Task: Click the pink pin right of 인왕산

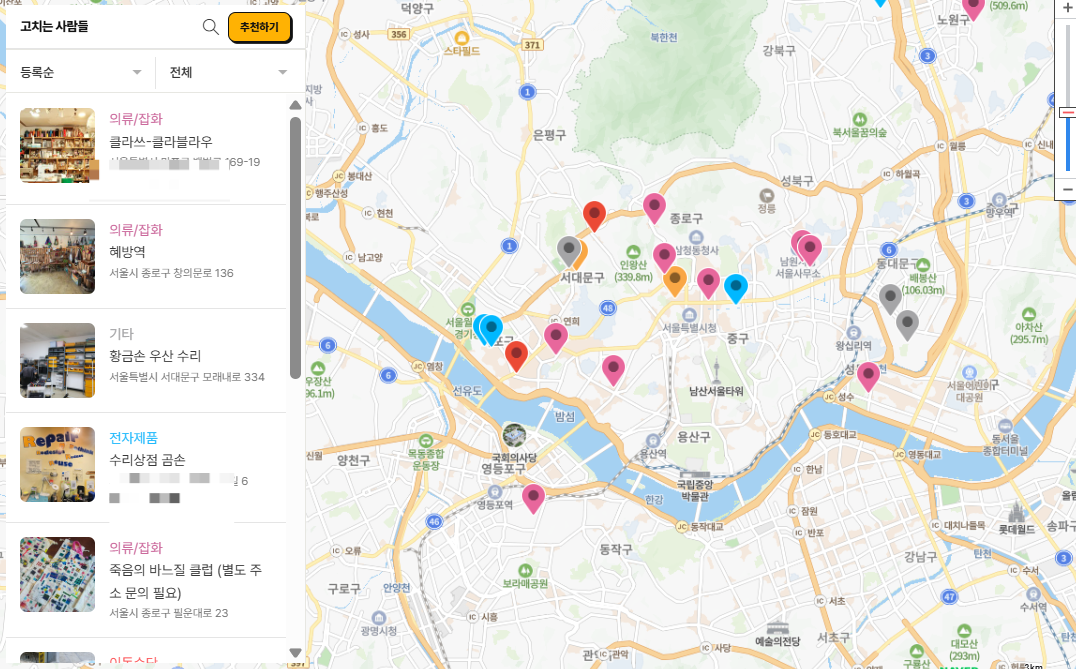Action: coord(664,257)
